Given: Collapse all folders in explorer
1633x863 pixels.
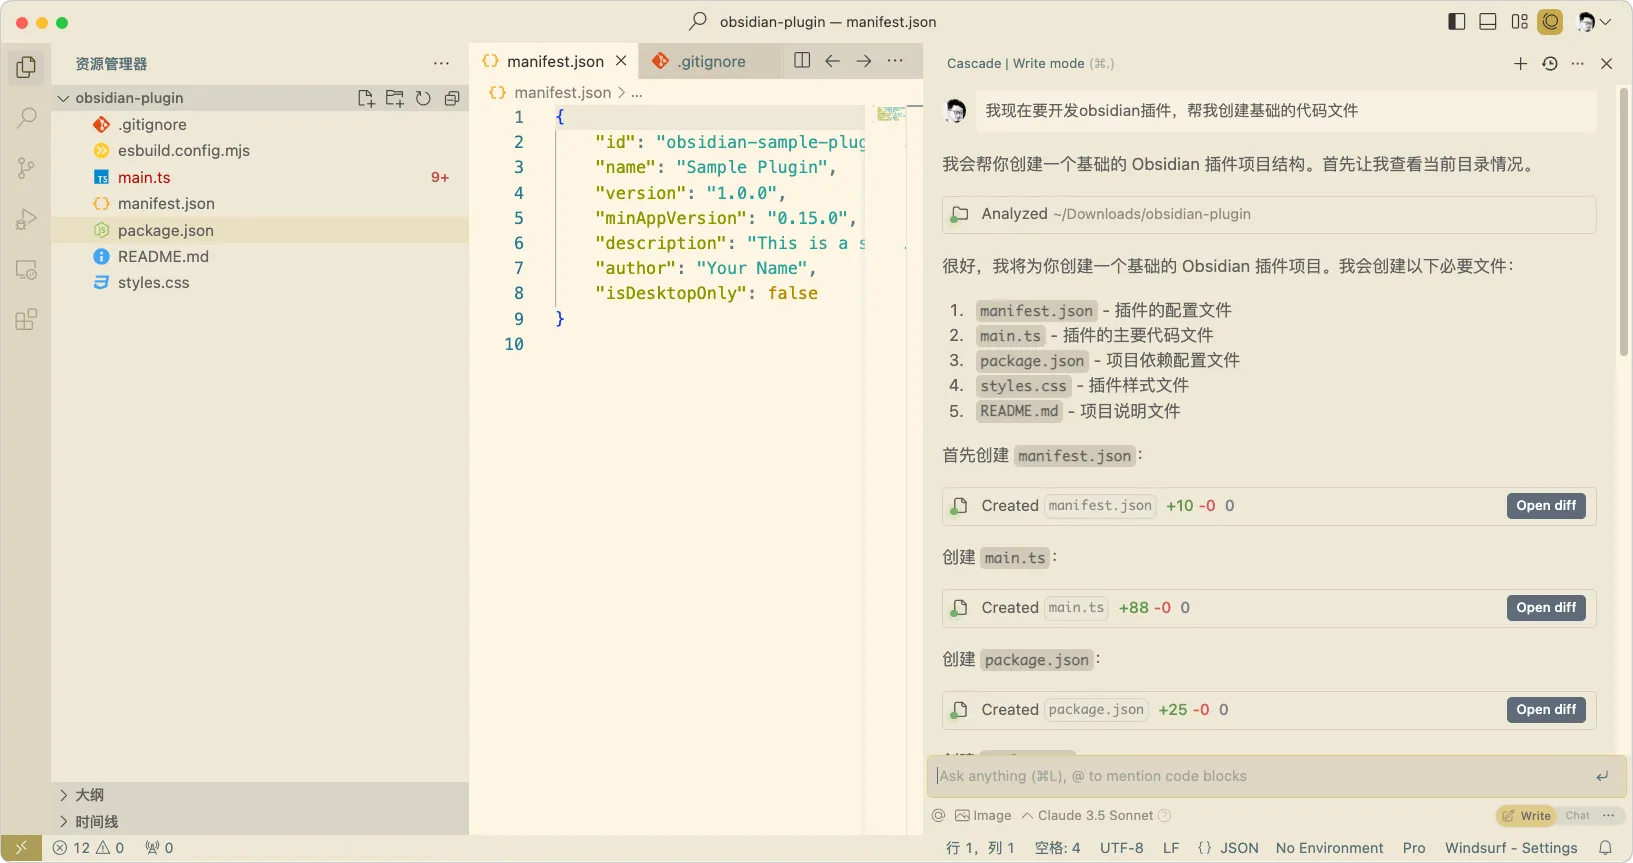Looking at the screenshot, I should pyautogui.click(x=452, y=98).
